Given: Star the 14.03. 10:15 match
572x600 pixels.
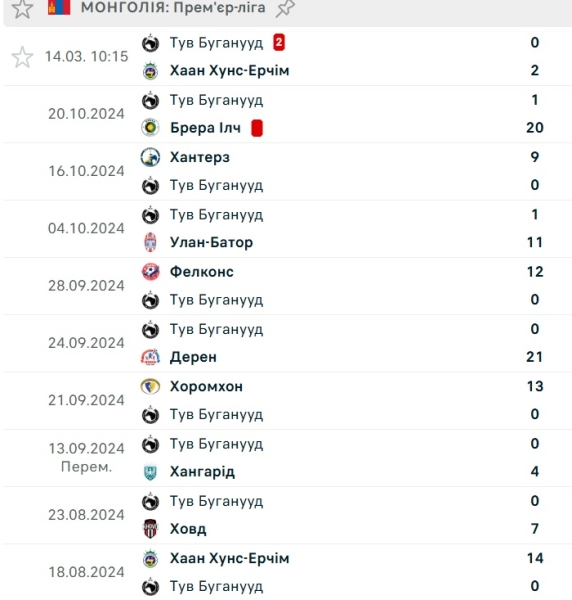Looking at the screenshot, I should [23, 57].
